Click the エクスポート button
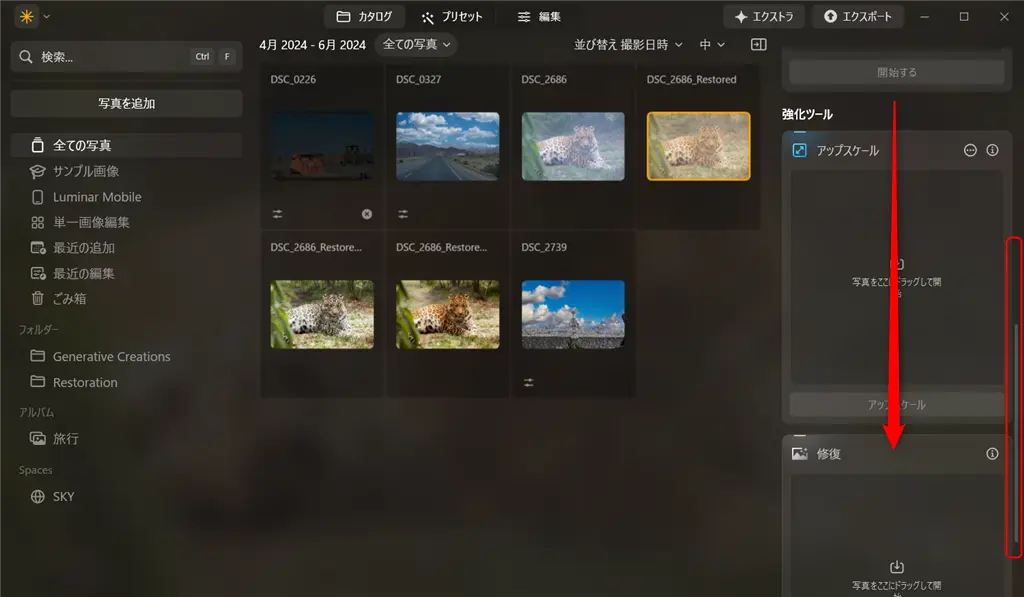 [858, 16]
